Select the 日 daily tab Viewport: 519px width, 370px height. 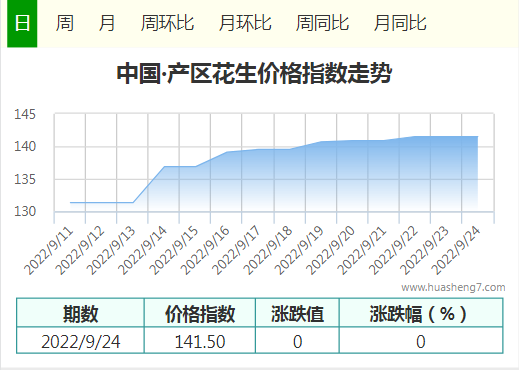tap(22, 23)
